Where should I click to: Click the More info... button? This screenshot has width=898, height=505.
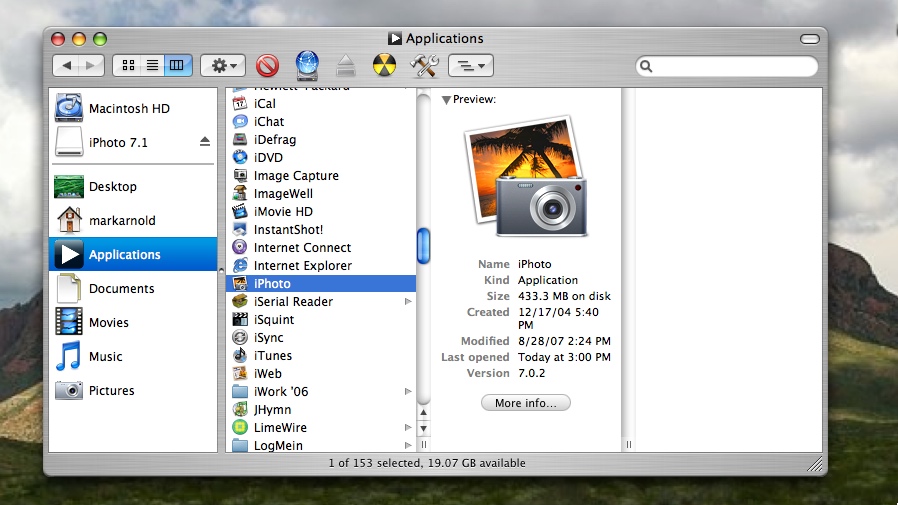point(526,403)
